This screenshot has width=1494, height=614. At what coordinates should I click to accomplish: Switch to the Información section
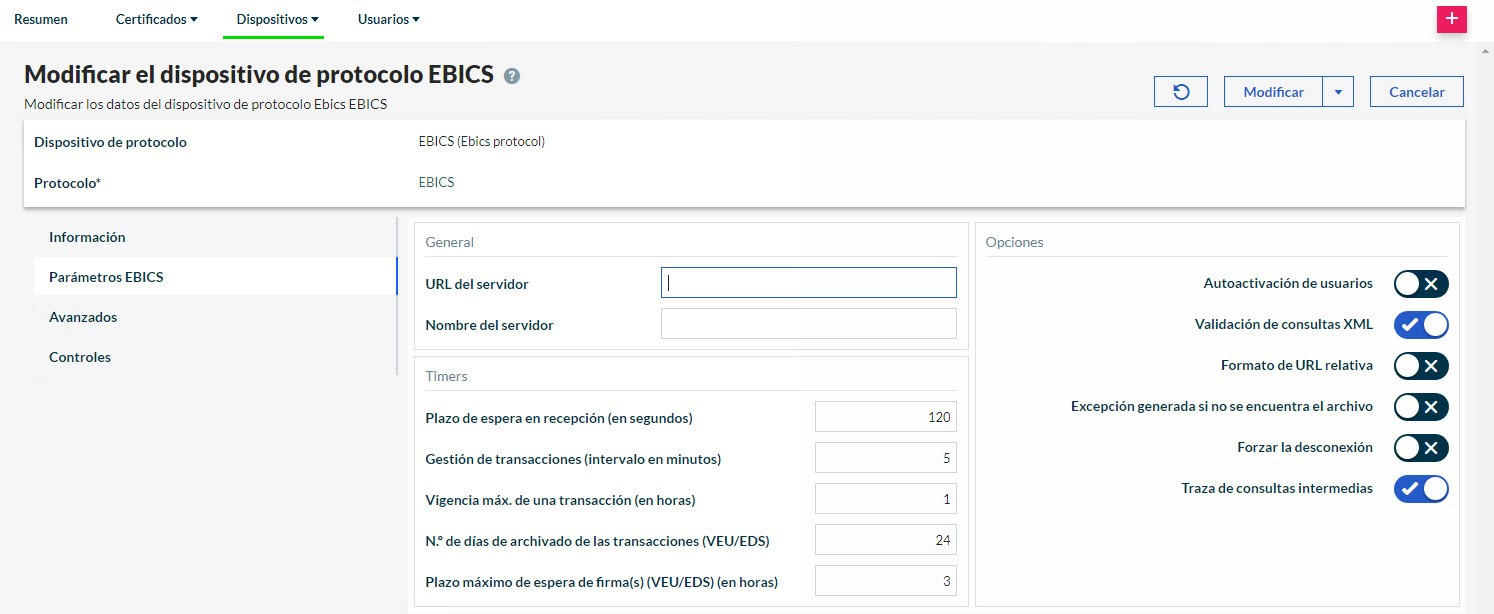87,237
